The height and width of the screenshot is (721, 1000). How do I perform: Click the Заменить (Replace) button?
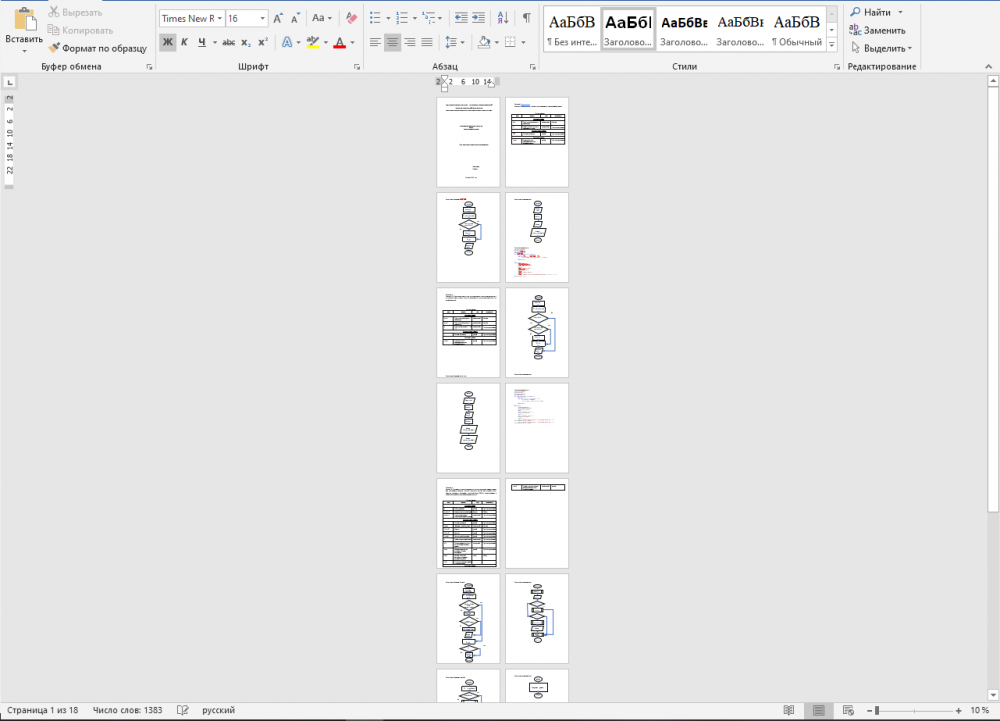point(878,30)
